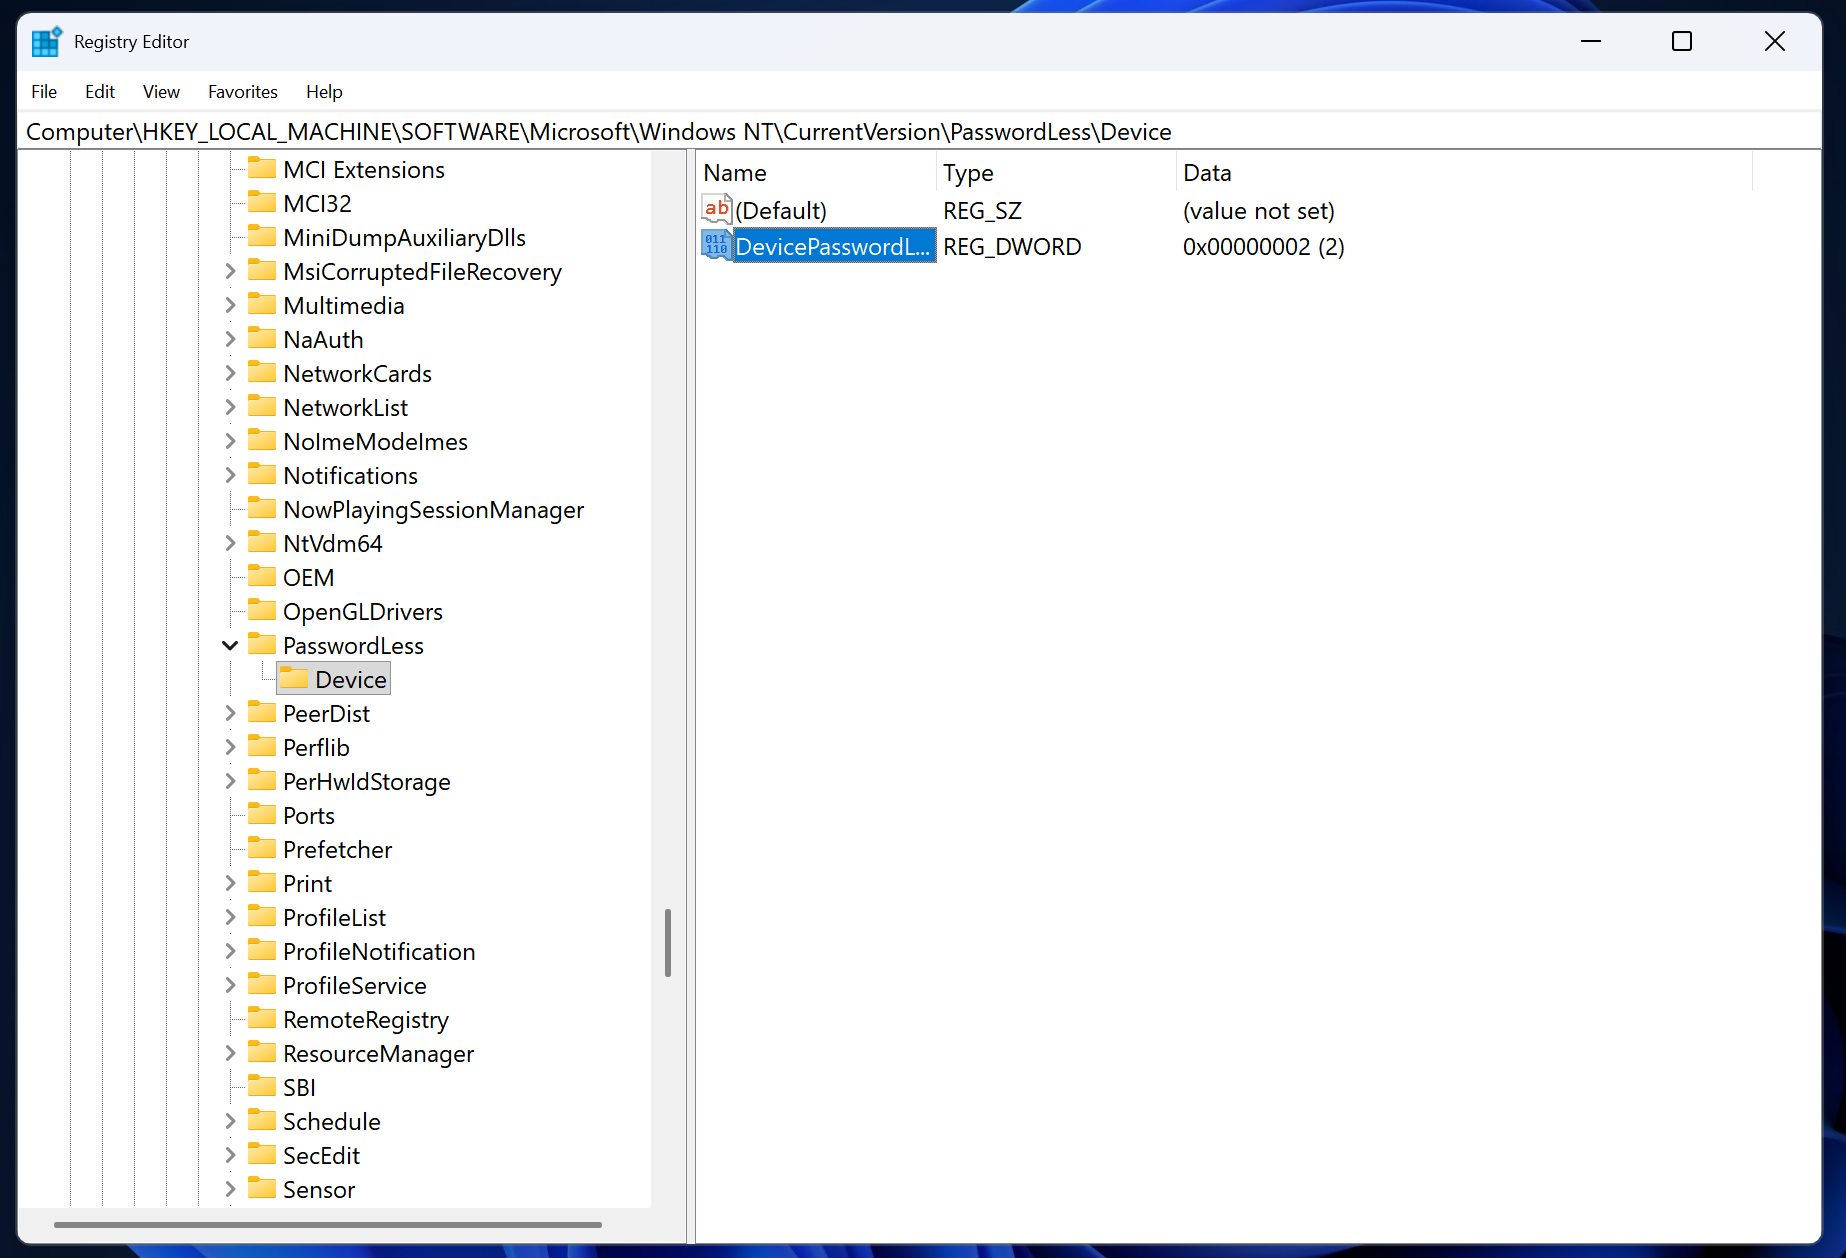This screenshot has width=1846, height=1258.
Task: Open the Favorites menu
Action: 243,92
